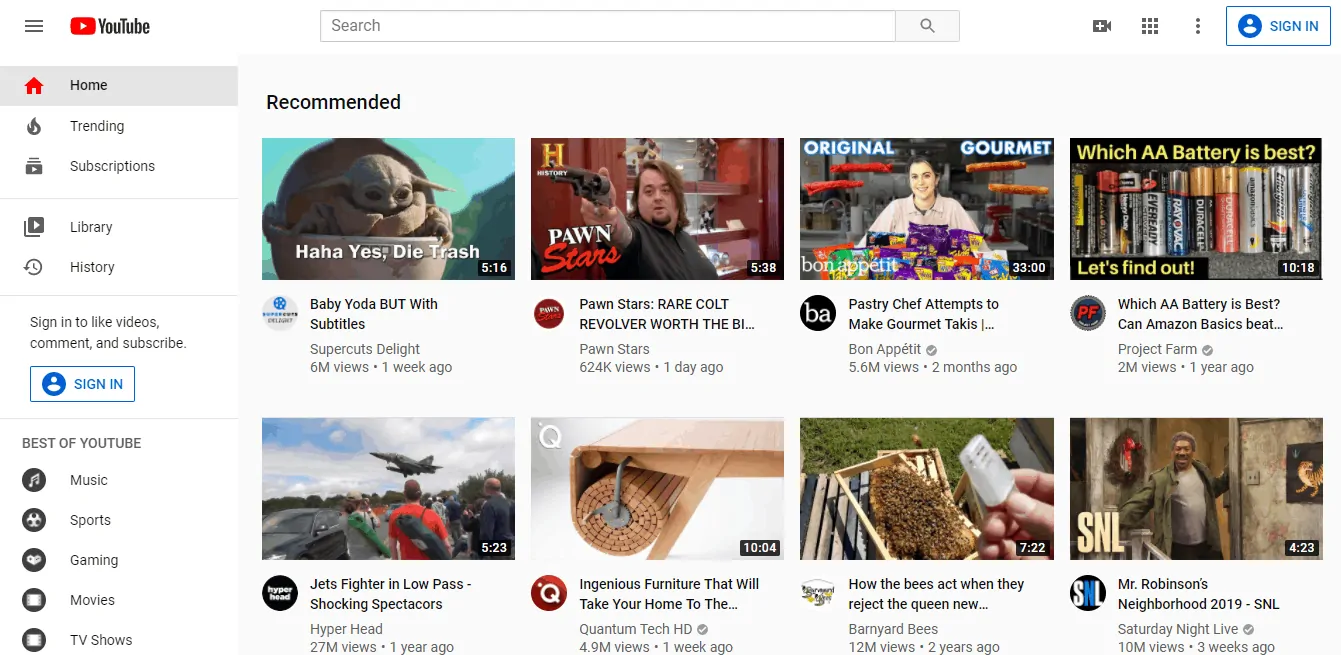
Task: Open Subscriptions in the sidebar
Action: 112,166
